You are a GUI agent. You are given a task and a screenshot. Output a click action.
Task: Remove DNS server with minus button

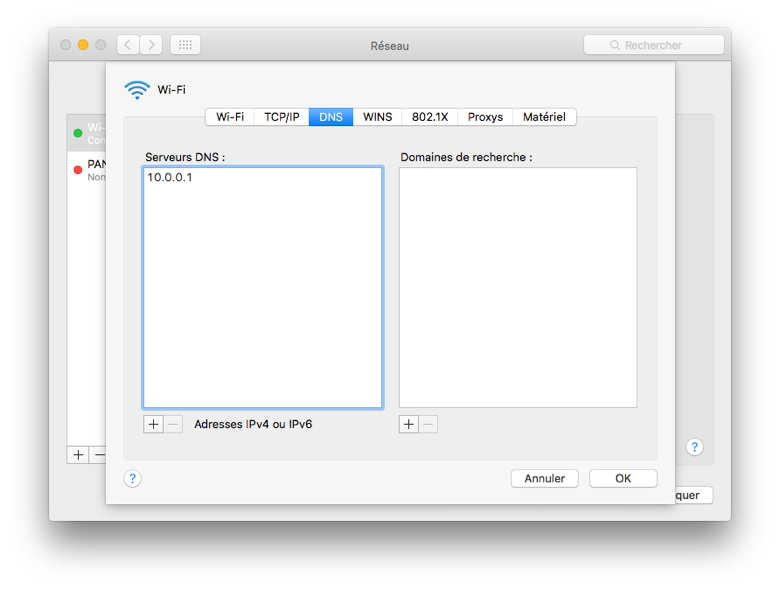click(173, 424)
